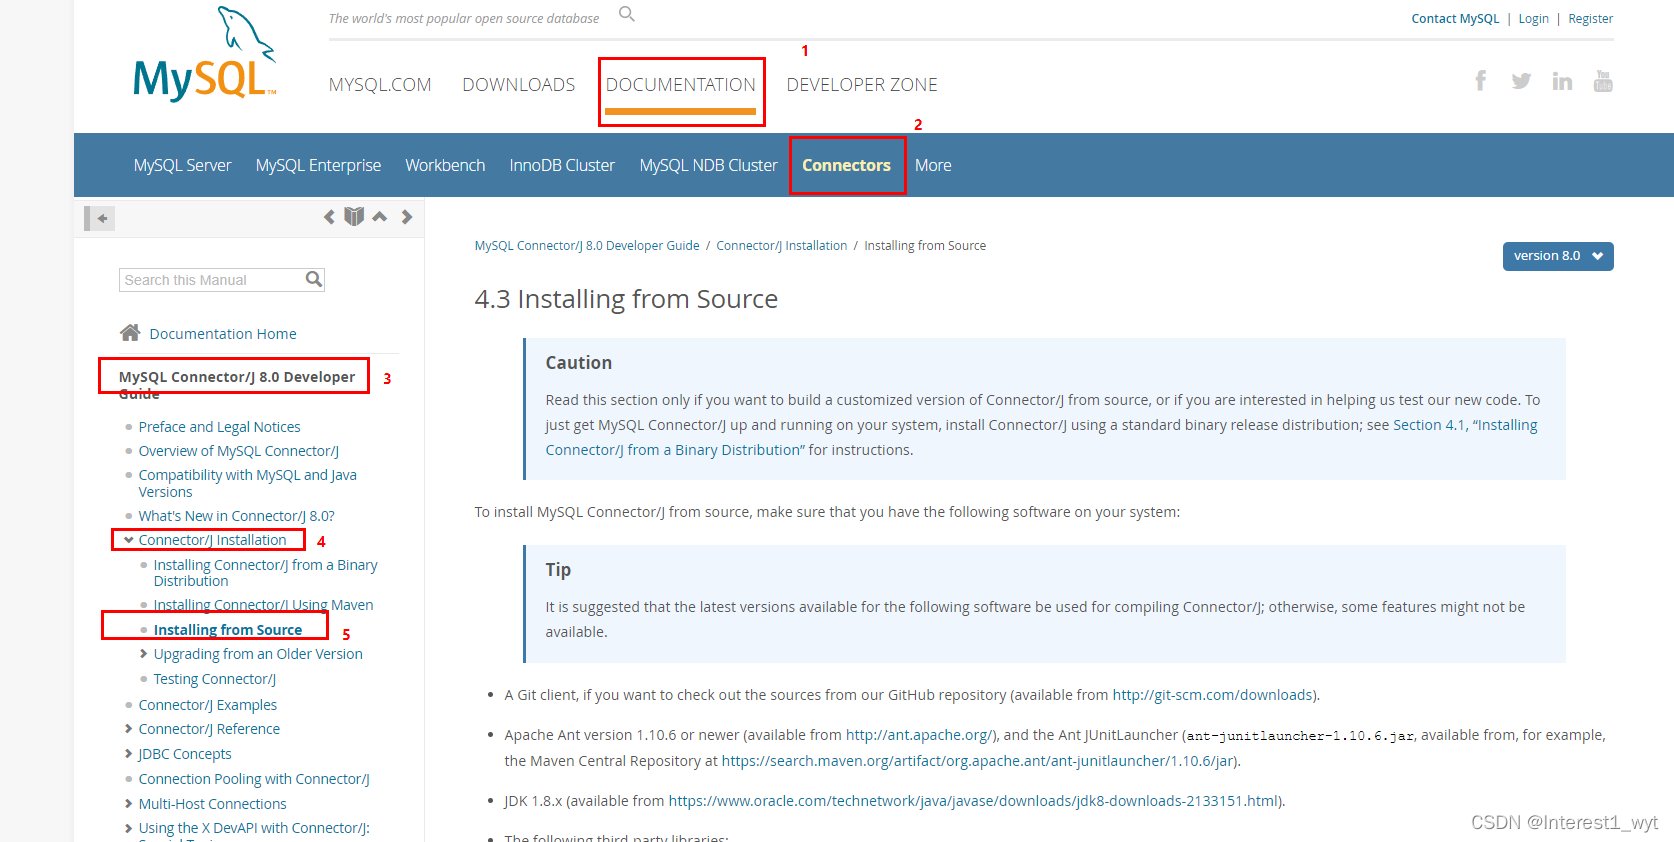
Task: Open MySQL's Facebook page icon
Action: click(1481, 81)
